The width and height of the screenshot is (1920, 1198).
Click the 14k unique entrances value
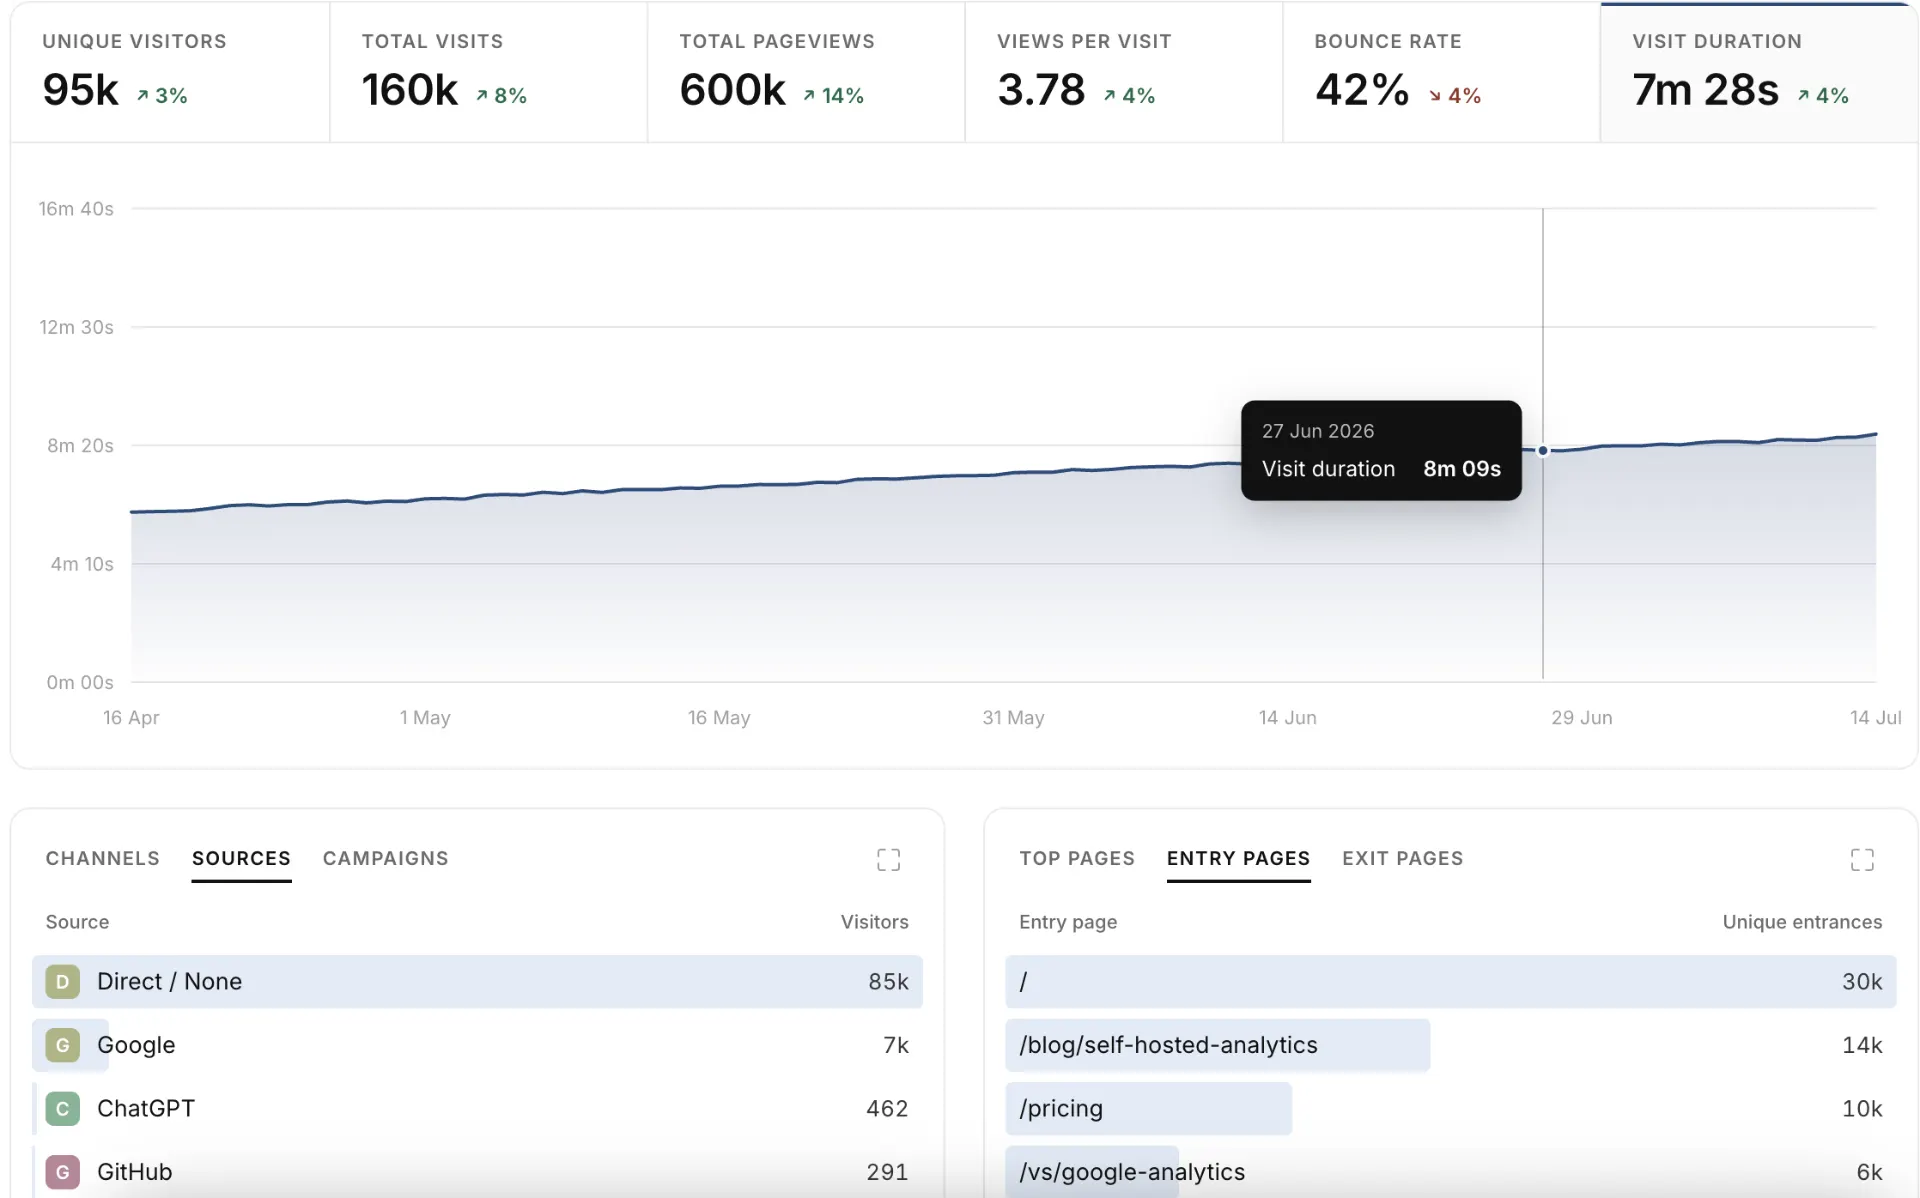point(1862,1045)
